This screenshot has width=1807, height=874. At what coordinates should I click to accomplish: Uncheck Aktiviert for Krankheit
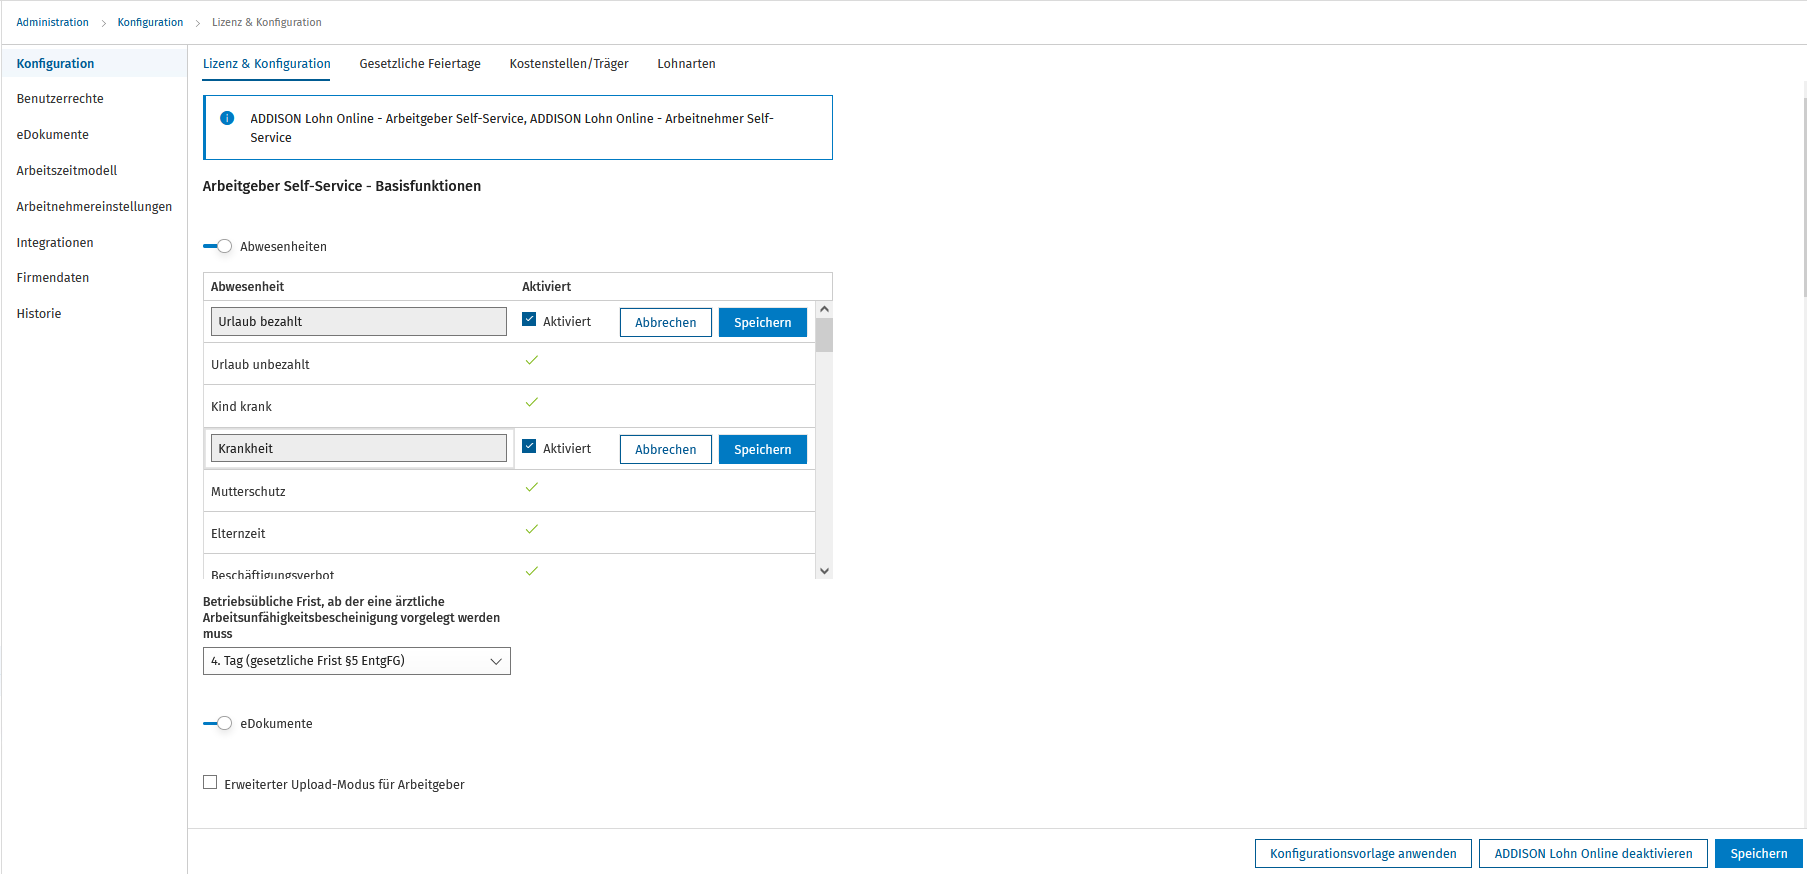[x=529, y=447]
